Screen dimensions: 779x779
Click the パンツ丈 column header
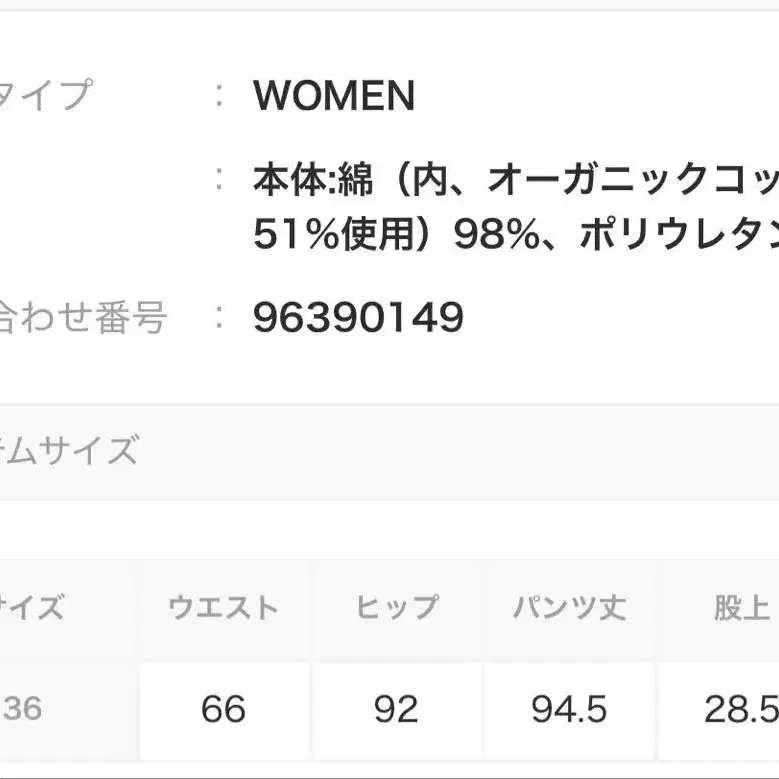569,607
